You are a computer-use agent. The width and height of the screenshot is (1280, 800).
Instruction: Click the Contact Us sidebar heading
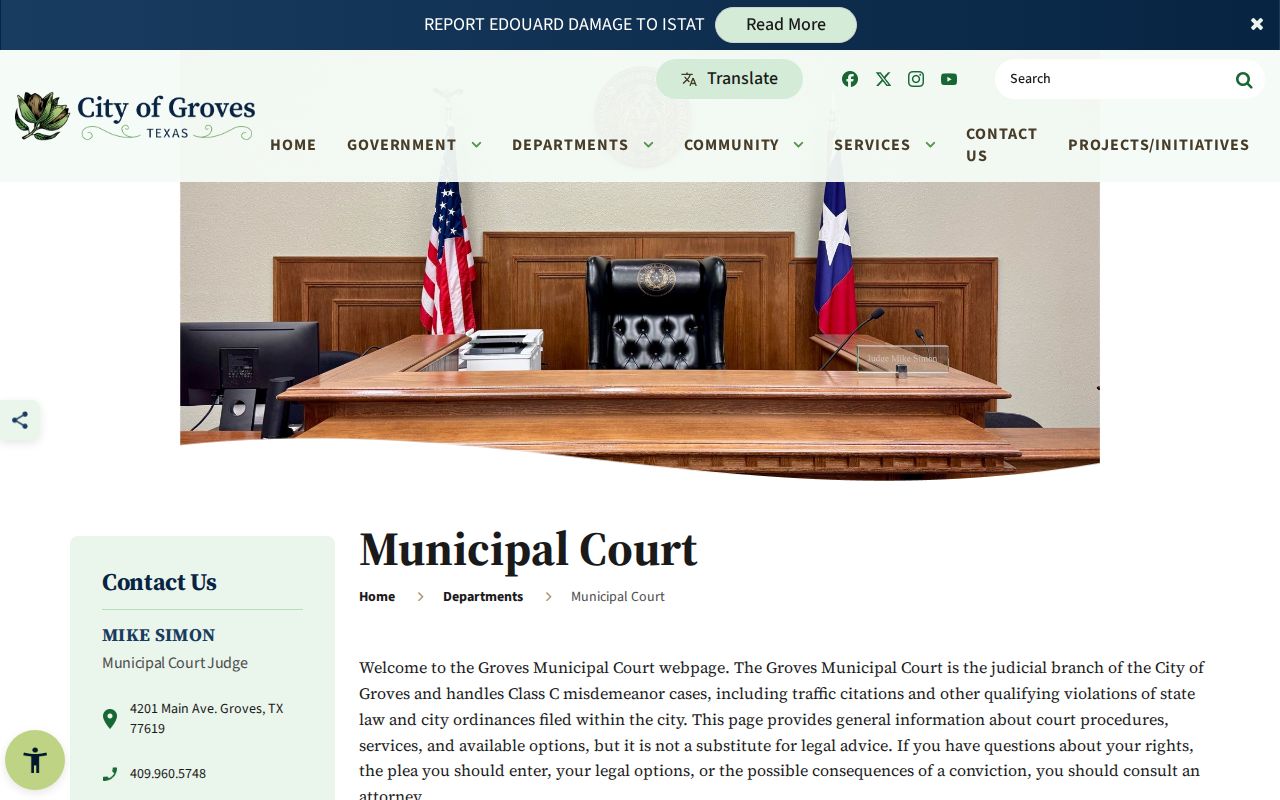(159, 582)
